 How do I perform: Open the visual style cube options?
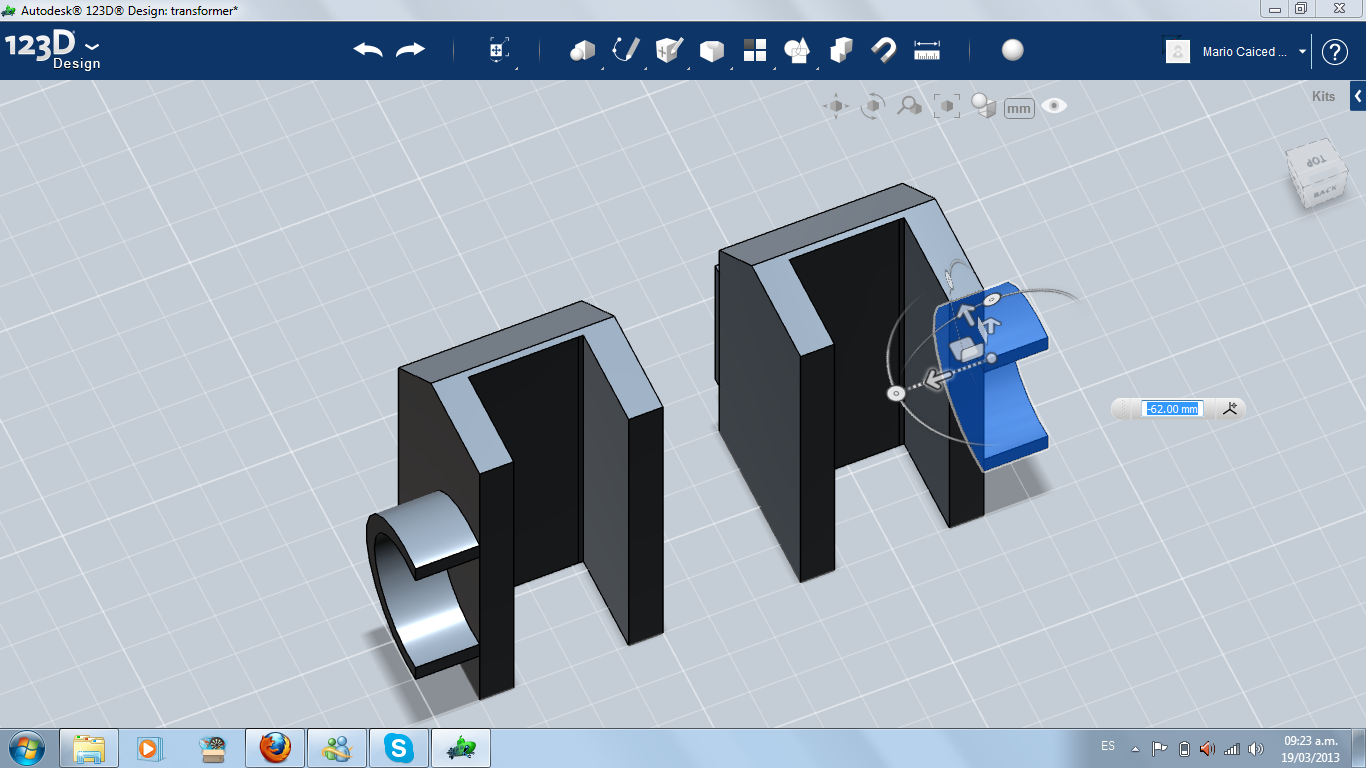click(984, 106)
